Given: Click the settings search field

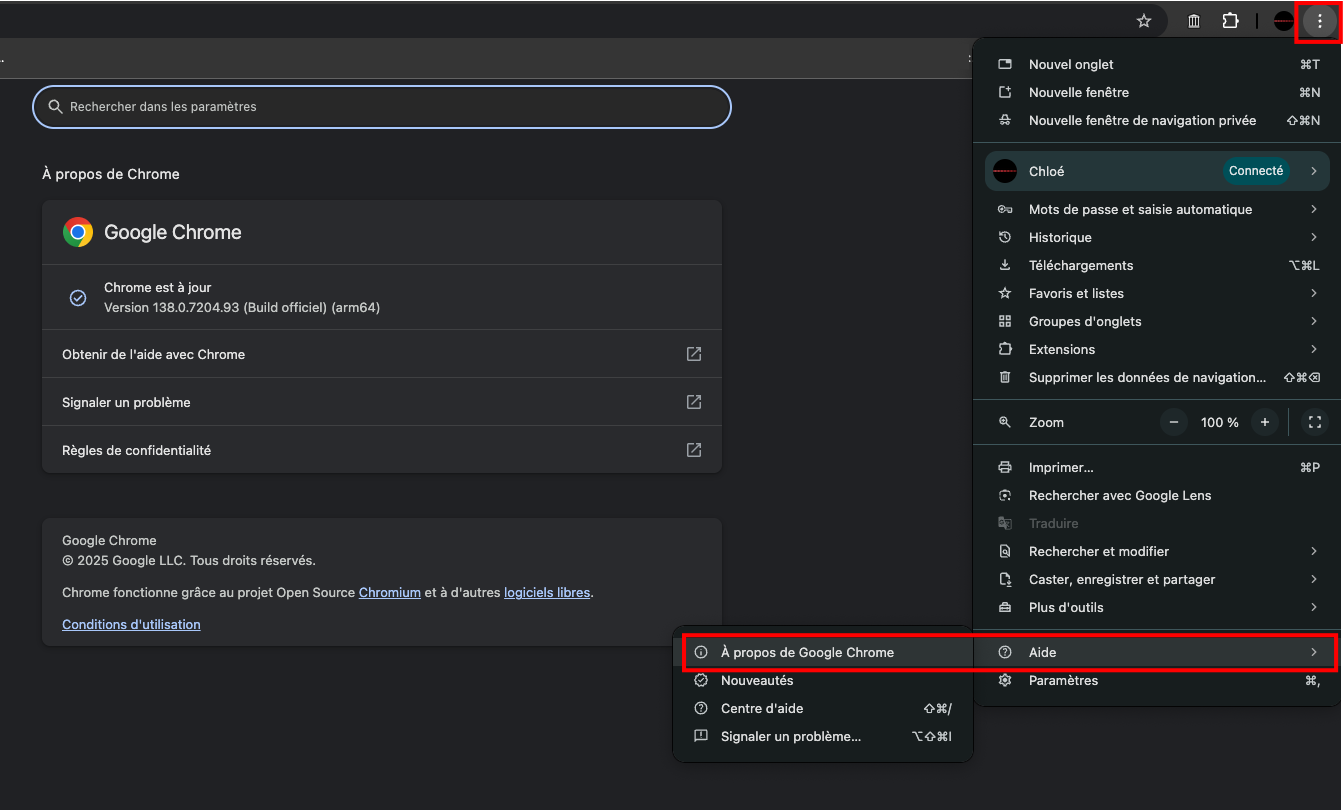Looking at the screenshot, I should tap(382, 107).
